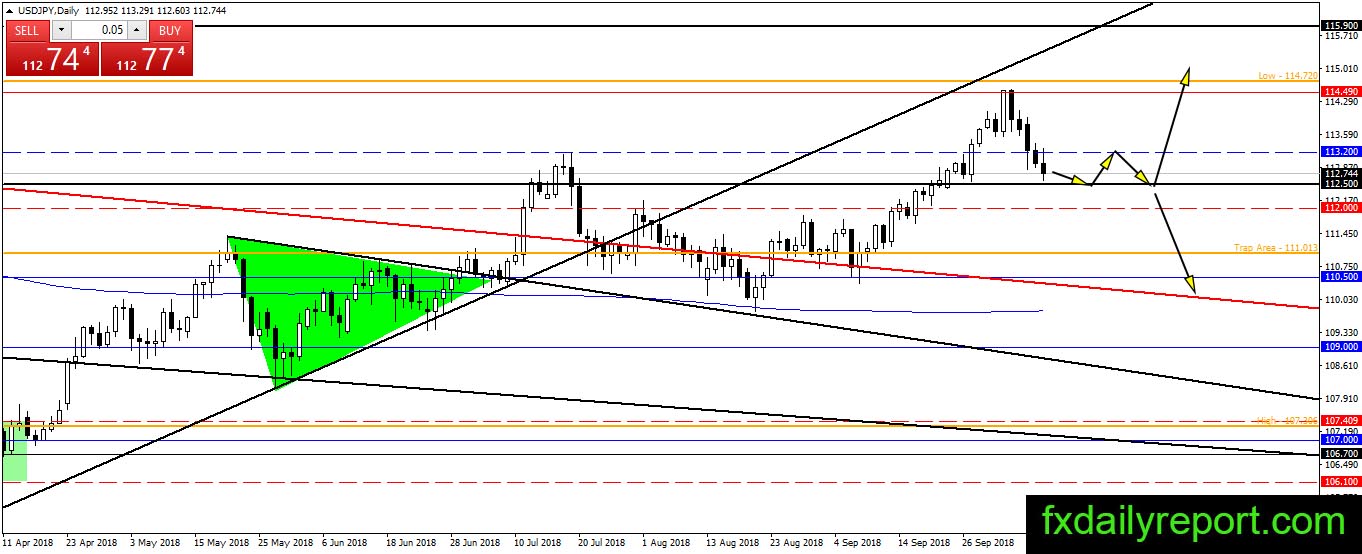Screen dimensions: 1362x554
Task: Click the 113.590 price scale value
Action: click(1340, 134)
